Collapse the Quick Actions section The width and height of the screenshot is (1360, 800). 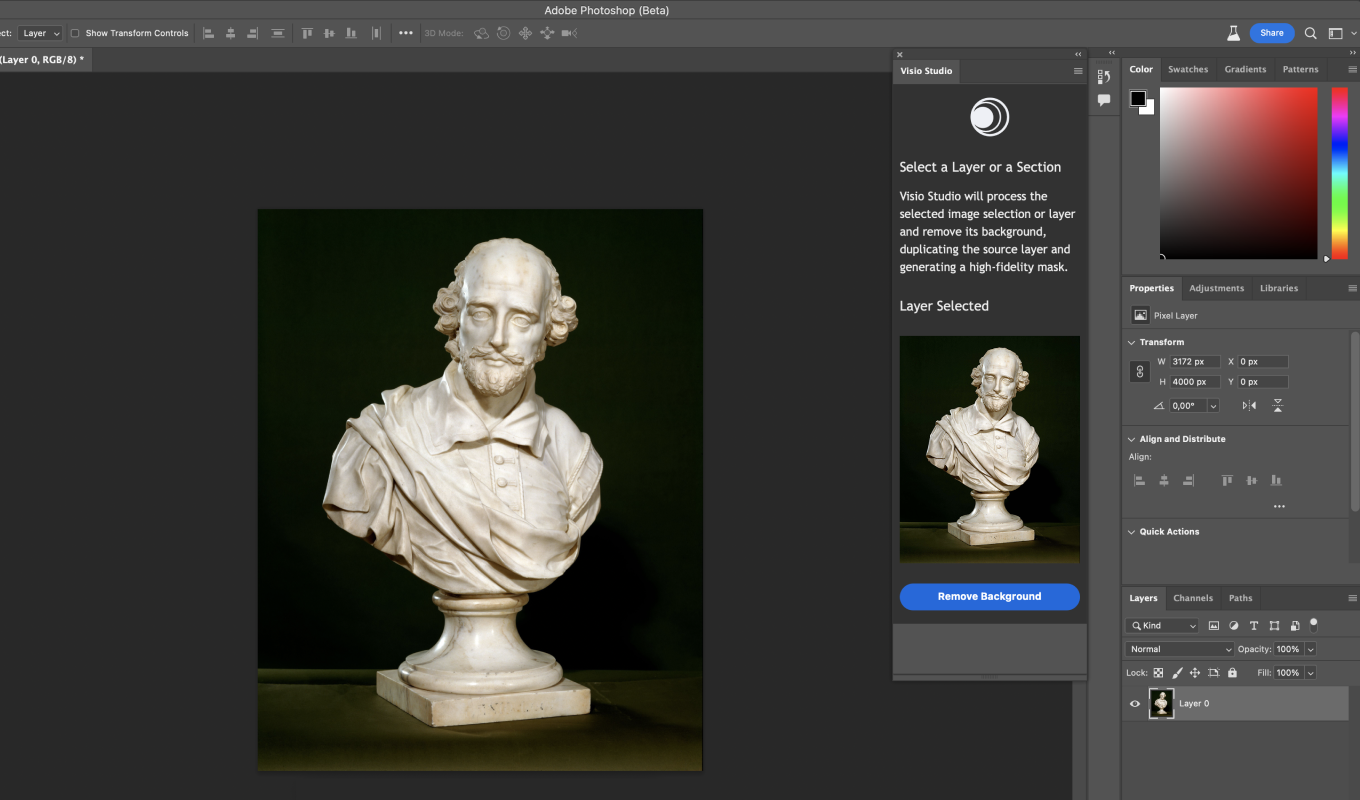point(1131,532)
